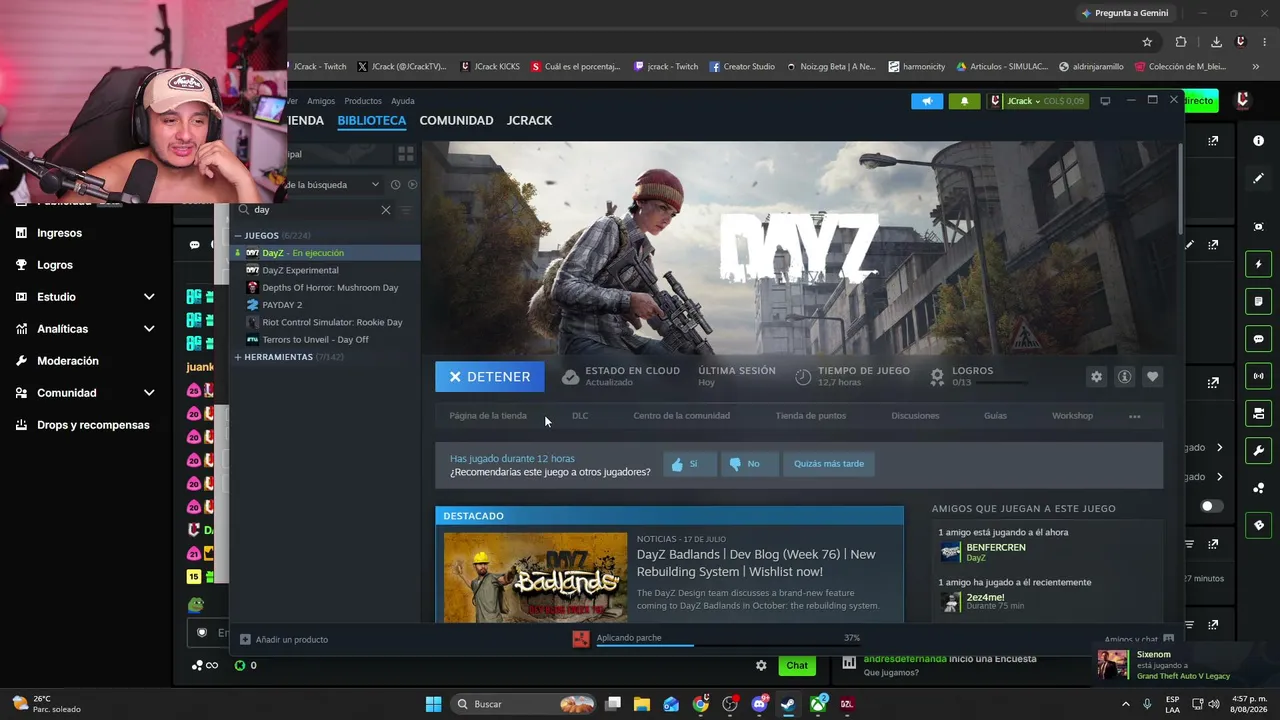Open Steam notifications bell
The height and width of the screenshot is (720, 1280).
point(965,101)
